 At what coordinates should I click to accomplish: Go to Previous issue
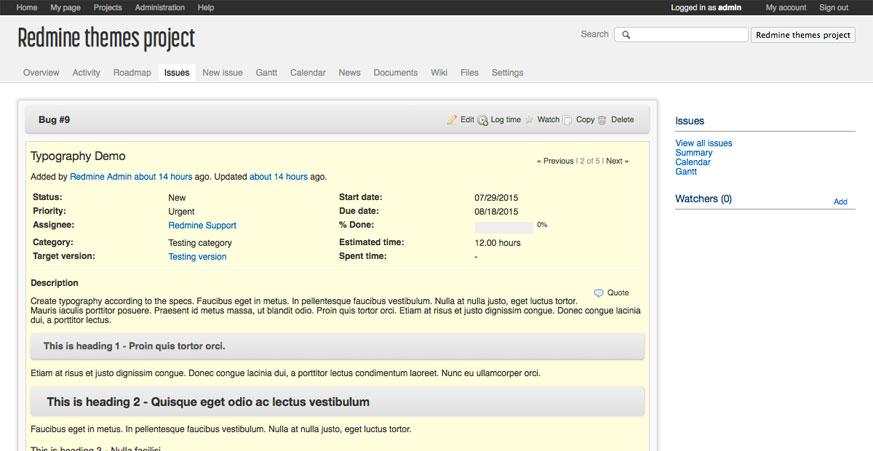(x=555, y=161)
